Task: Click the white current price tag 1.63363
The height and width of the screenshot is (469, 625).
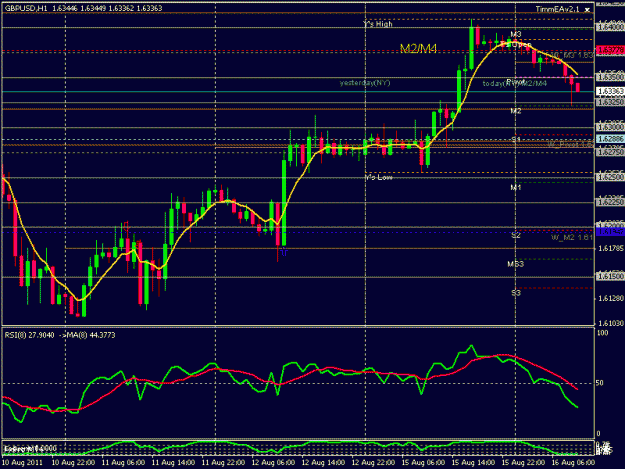Action: [x=610, y=92]
